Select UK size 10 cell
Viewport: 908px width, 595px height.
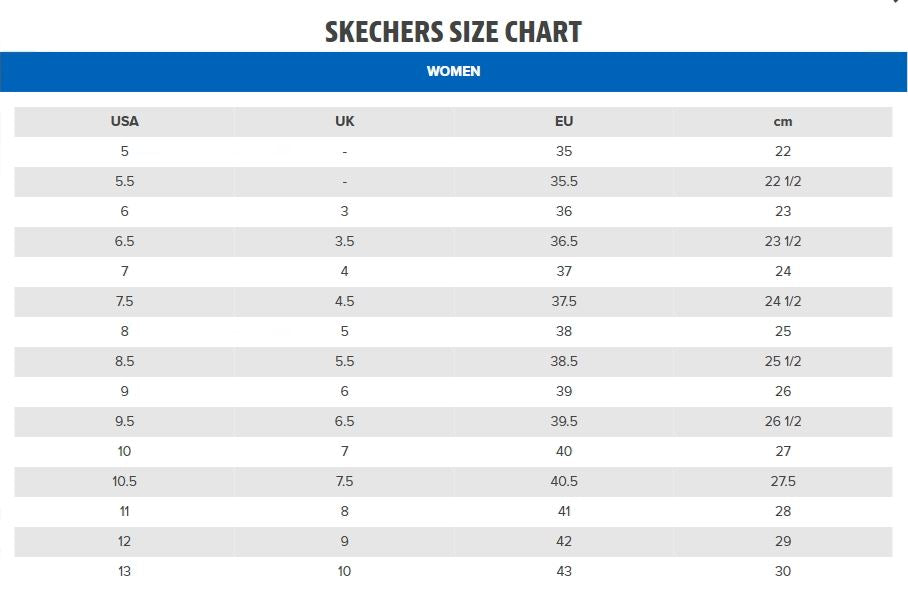coord(345,571)
